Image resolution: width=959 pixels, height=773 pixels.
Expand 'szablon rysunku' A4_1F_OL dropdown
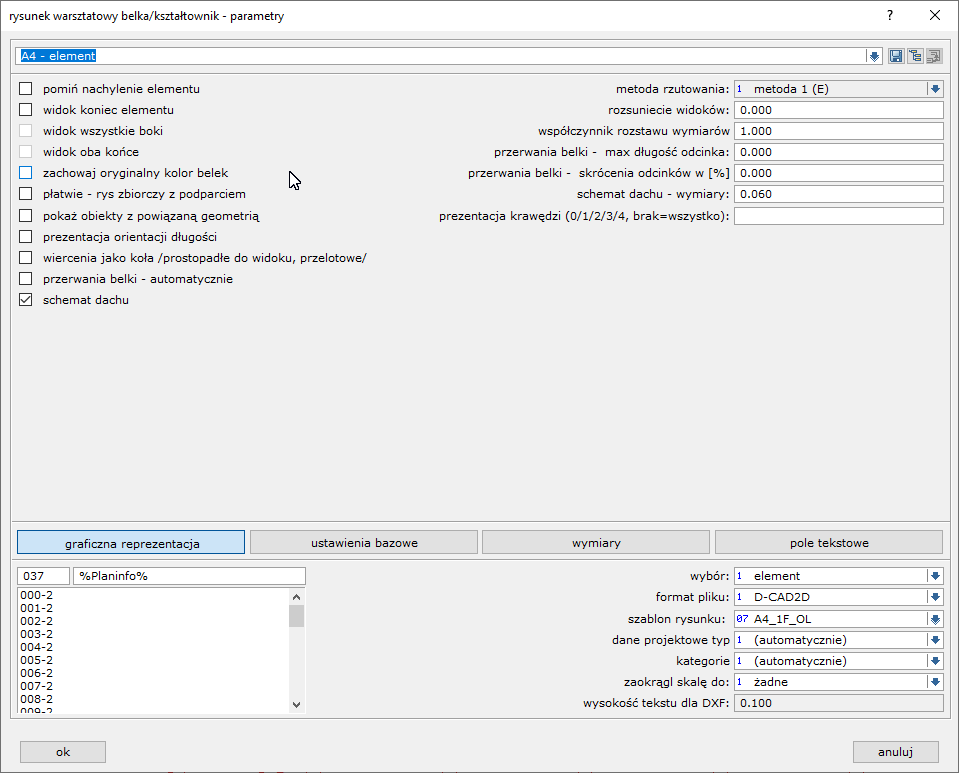pyautogui.click(x=935, y=619)
